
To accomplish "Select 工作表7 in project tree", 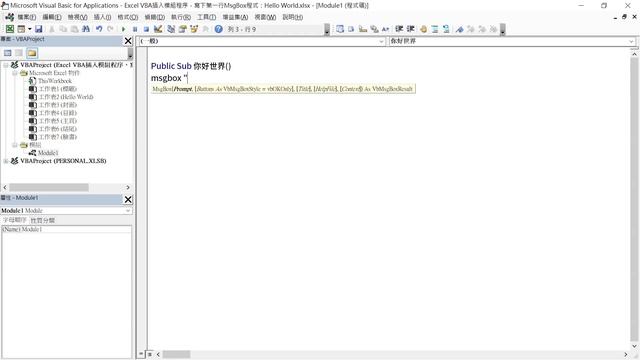I will 58,137.
